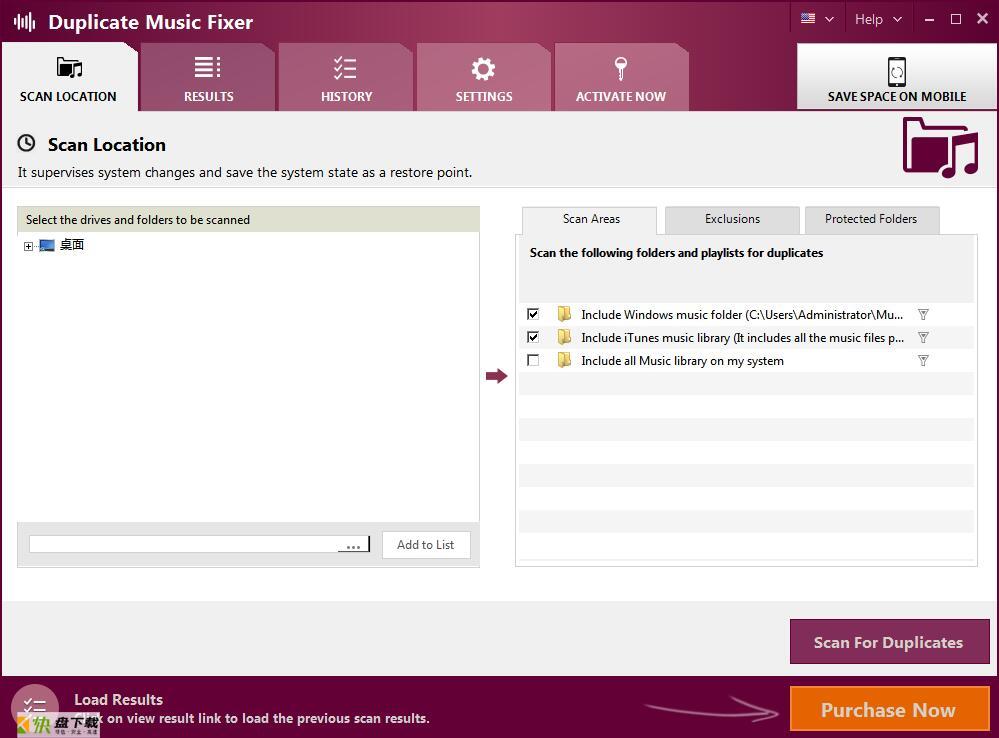Viewport: 999px width, 738px height.
Task: Click folder icon beside all Music library
Action: [x=564, y=360]
